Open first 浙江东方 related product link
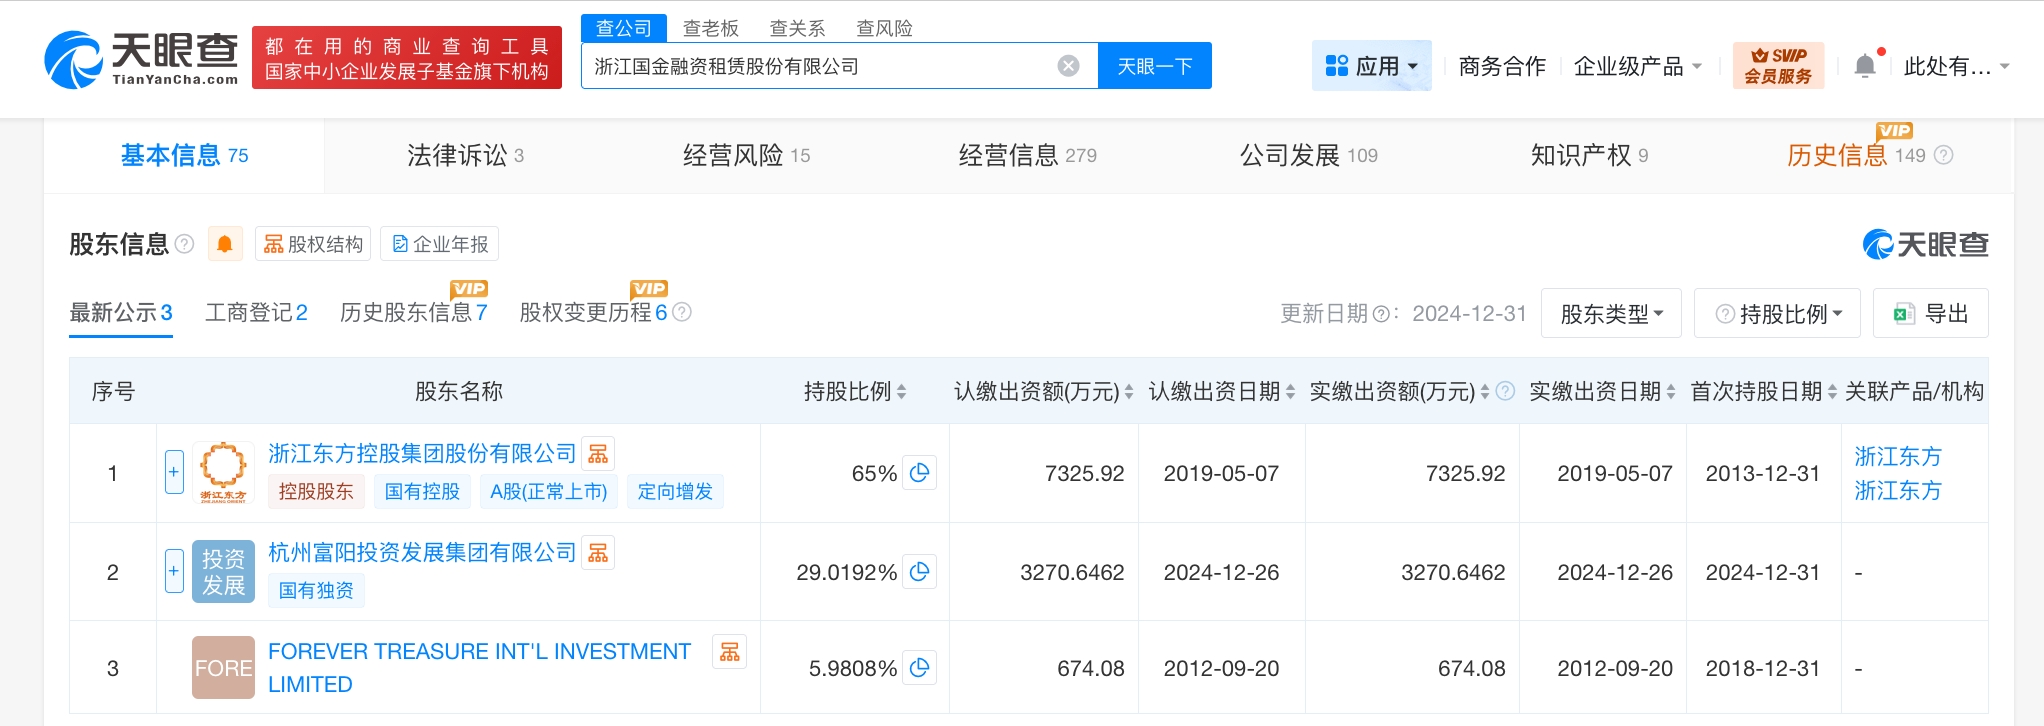 (x=1898, y=456)
